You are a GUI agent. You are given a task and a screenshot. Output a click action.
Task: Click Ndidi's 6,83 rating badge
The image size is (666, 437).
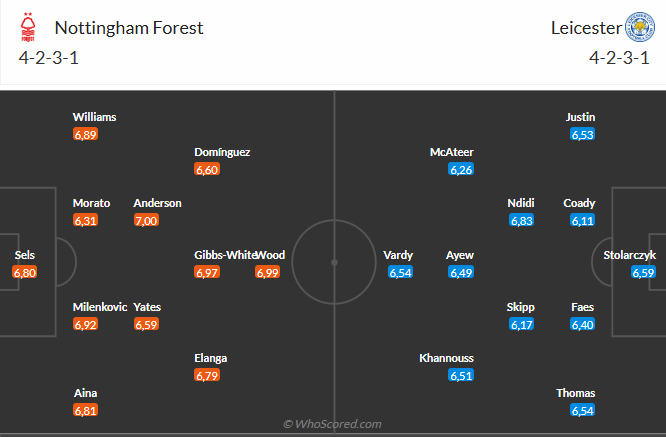(x=522, y=220)
